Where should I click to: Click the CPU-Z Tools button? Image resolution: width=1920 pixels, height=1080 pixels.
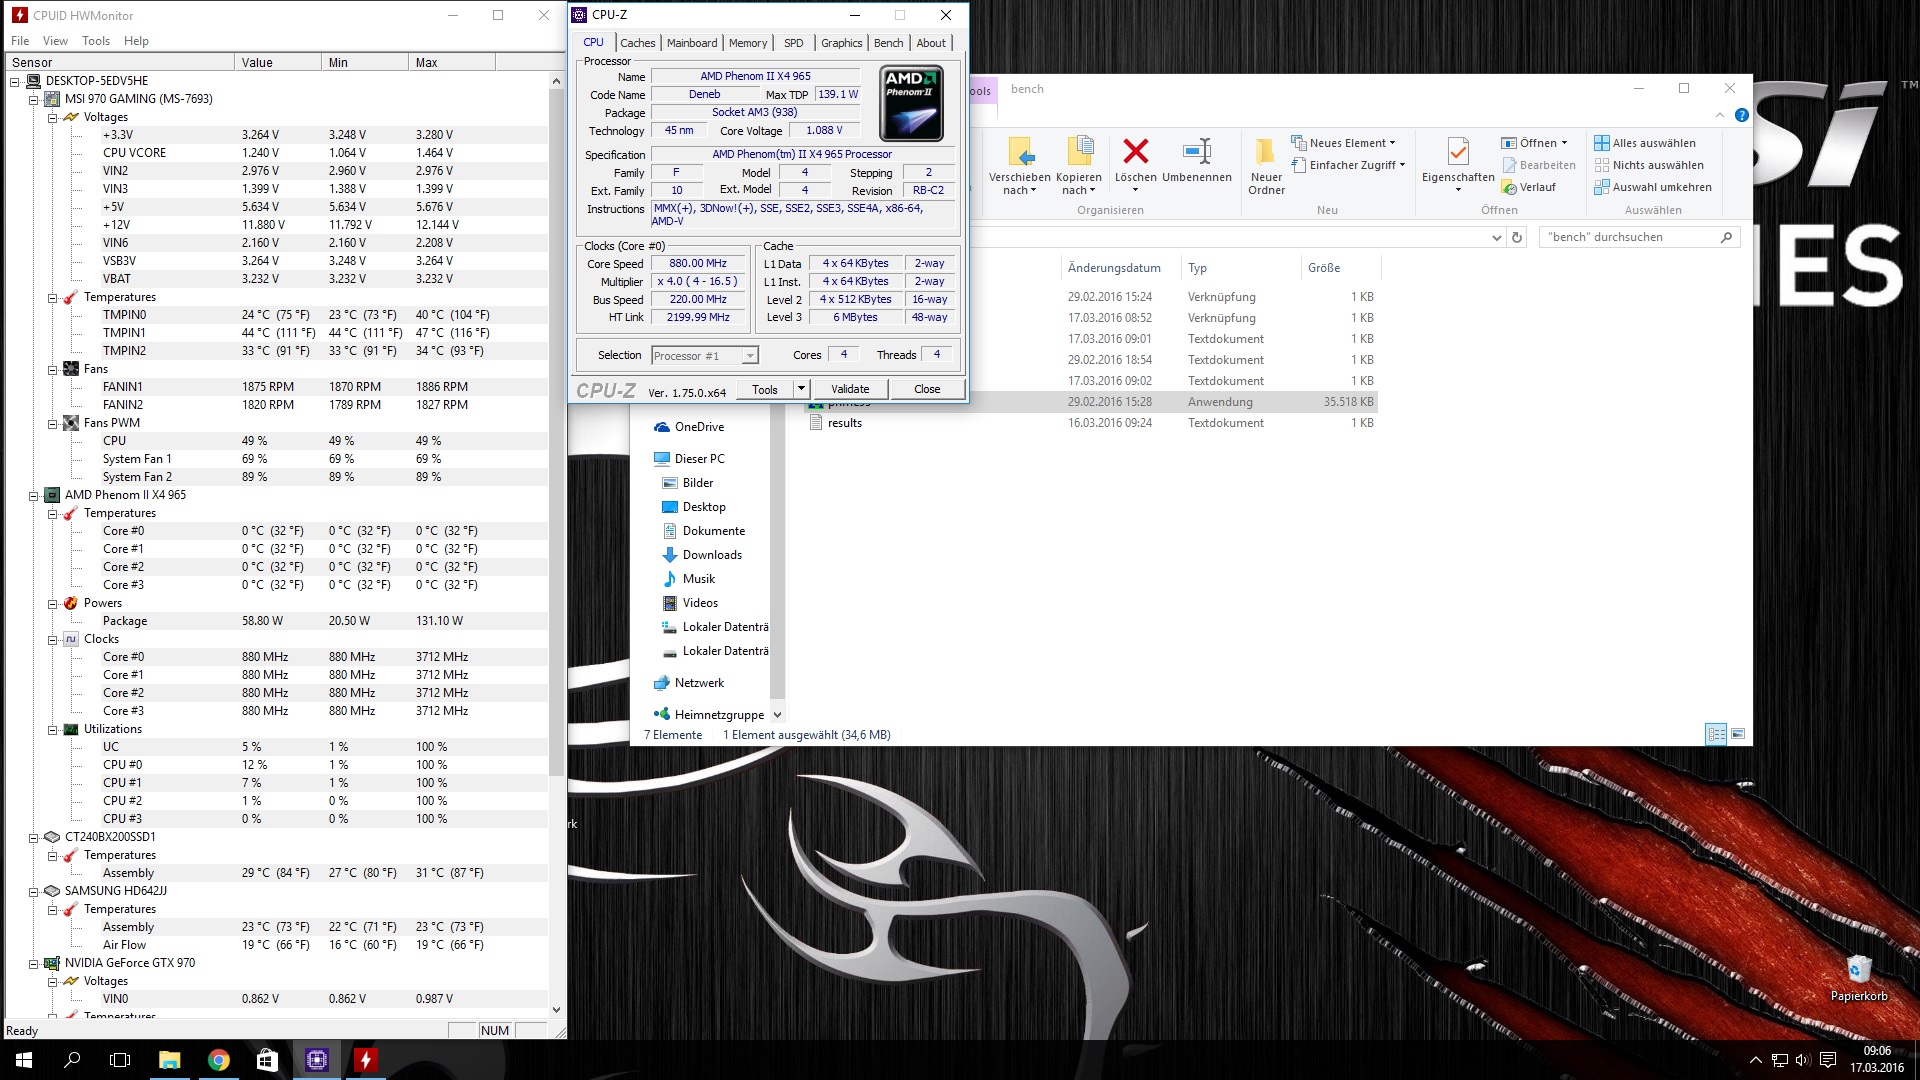pos(765,389)
